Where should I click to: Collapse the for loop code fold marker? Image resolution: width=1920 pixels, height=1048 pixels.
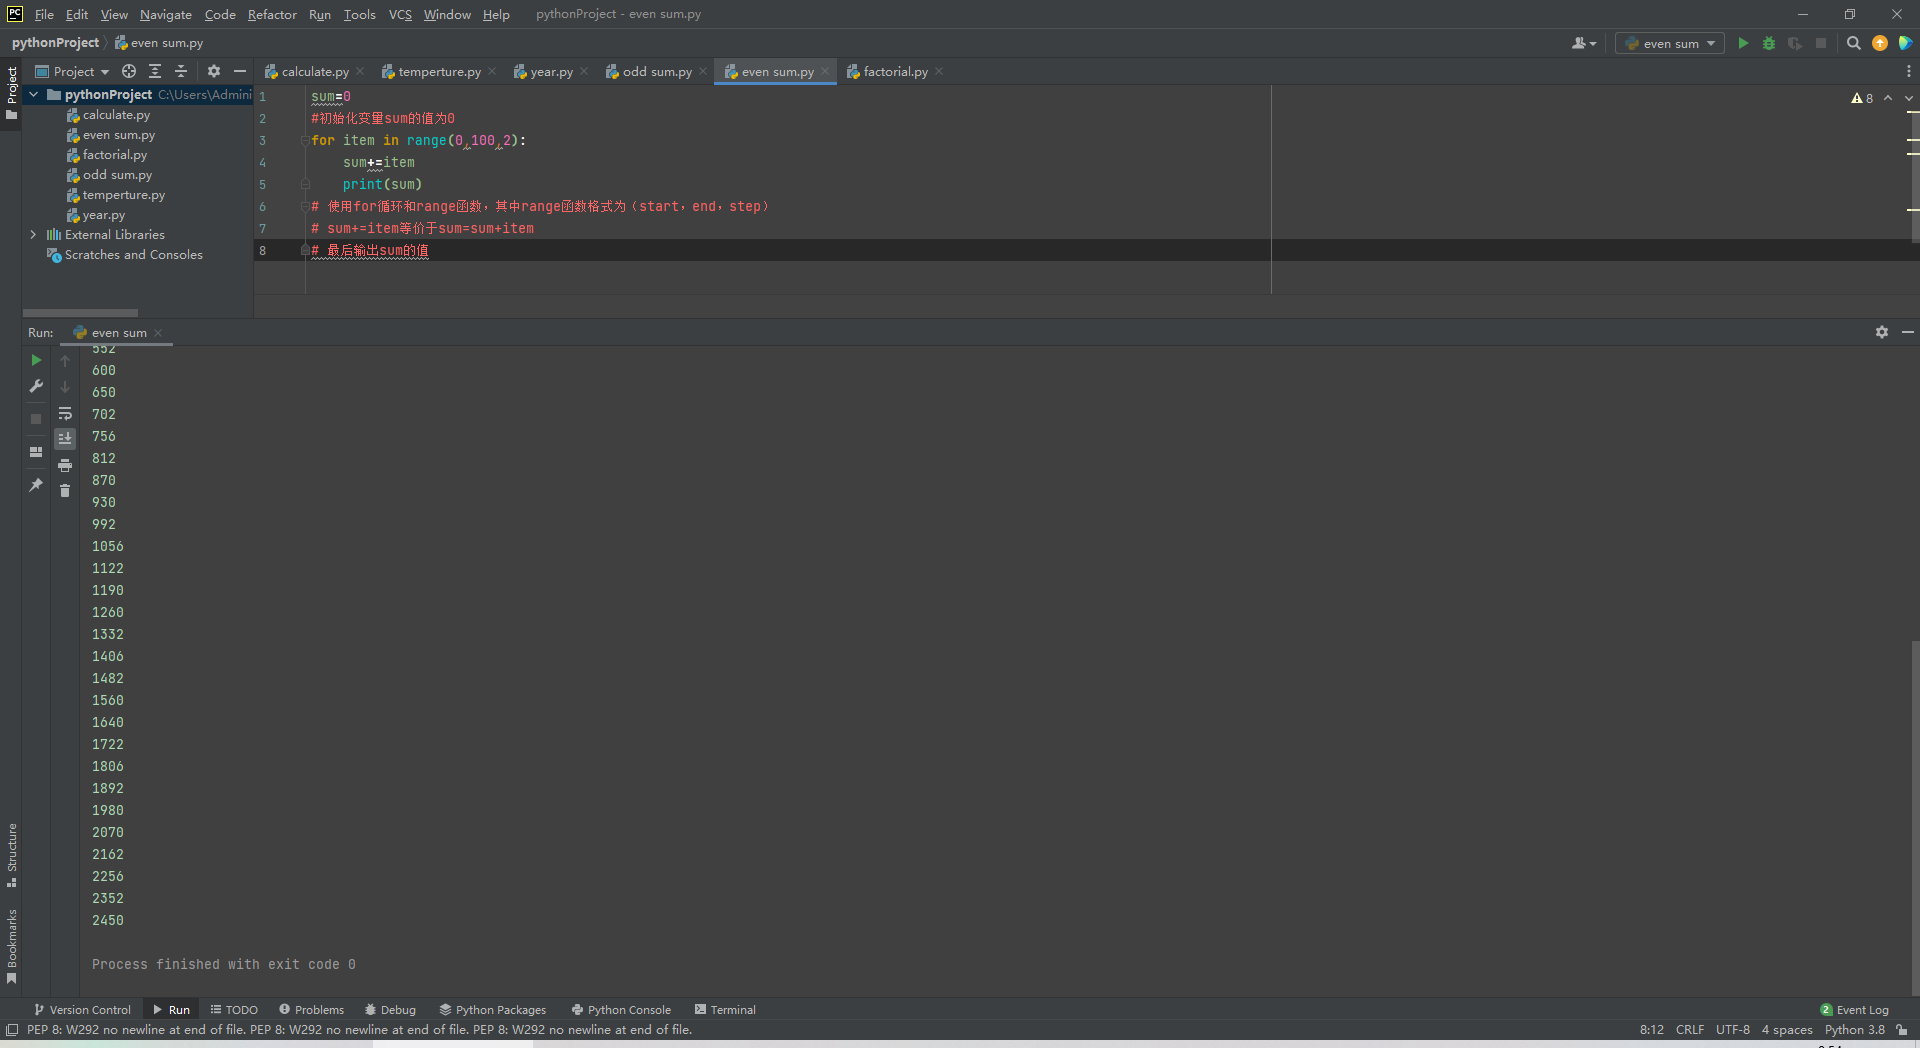tap(305, 141)
